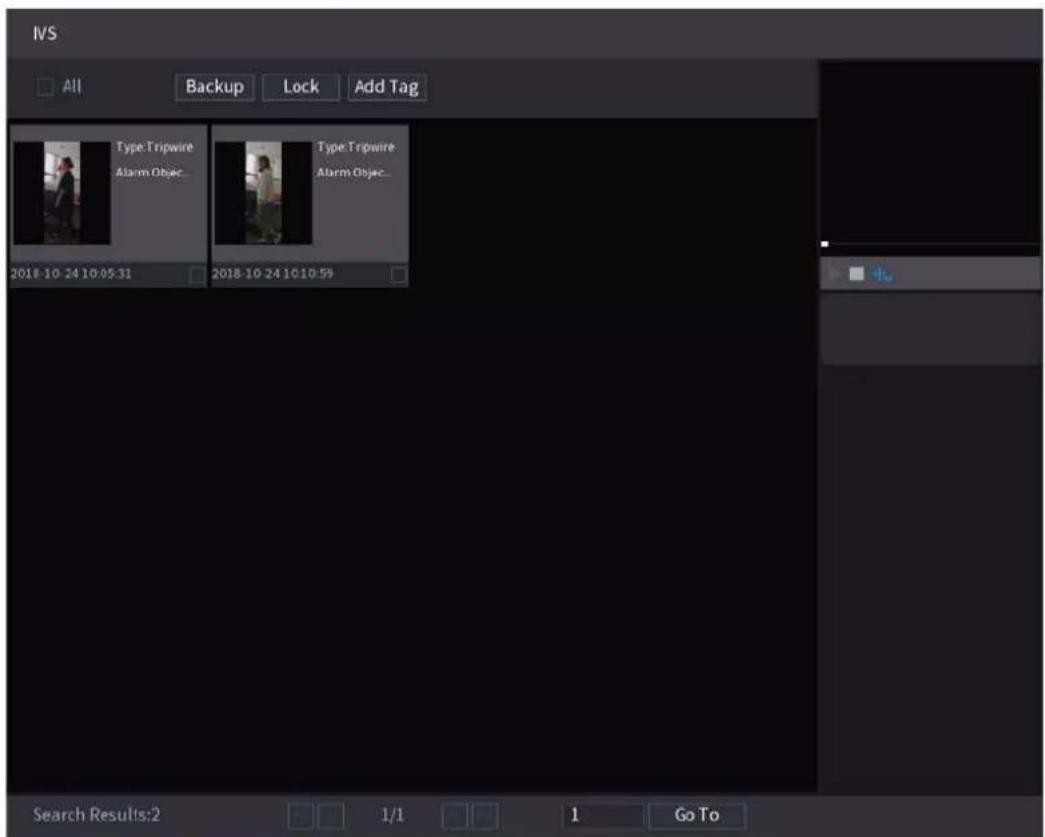This screenshot has height=837, width=1045.
Task: Click the IVS title text
Action: click(45, 33)
